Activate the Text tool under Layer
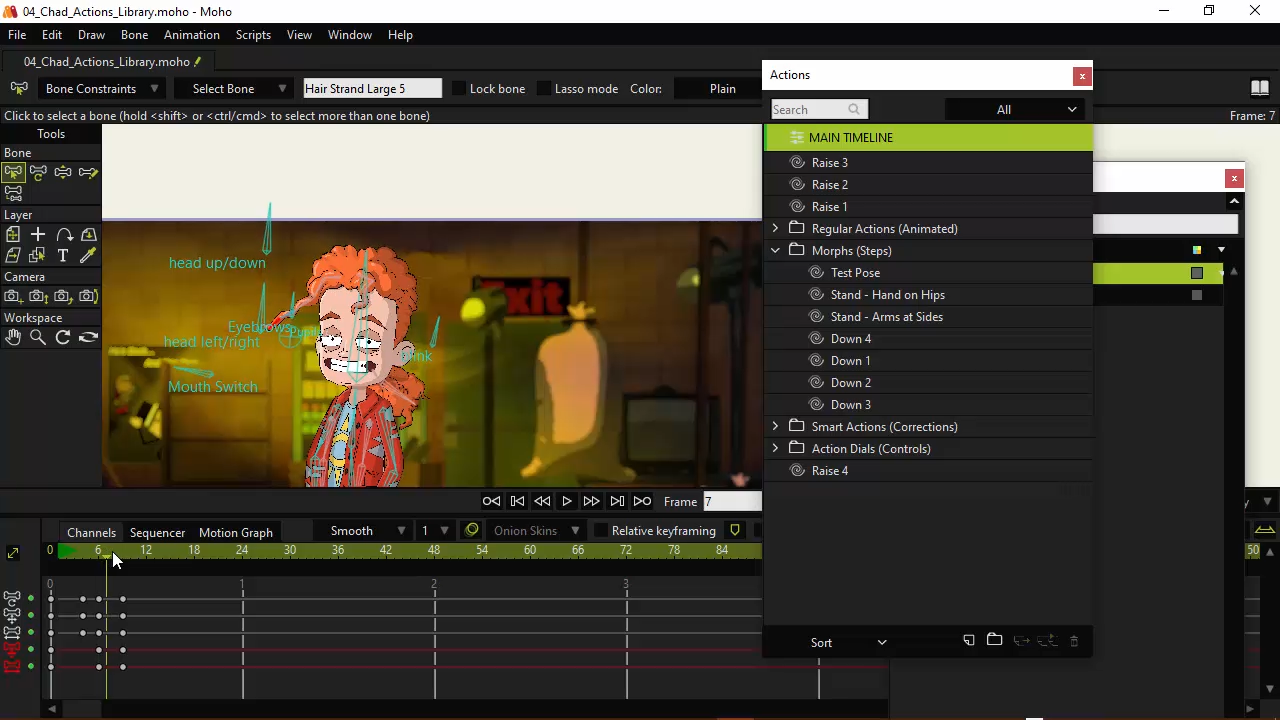The image size is (1280, 720). [x=63, y=255]
